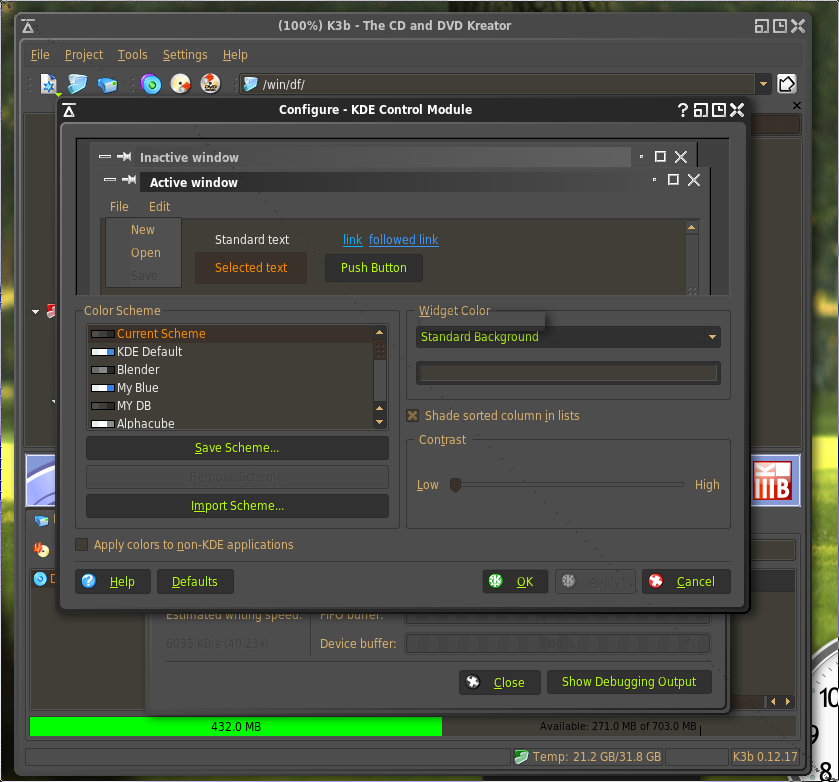The width and height of the screenshot is (839, 782).
Task: Open Configure dialog window menu icon
Action: (x=69, y=110)
